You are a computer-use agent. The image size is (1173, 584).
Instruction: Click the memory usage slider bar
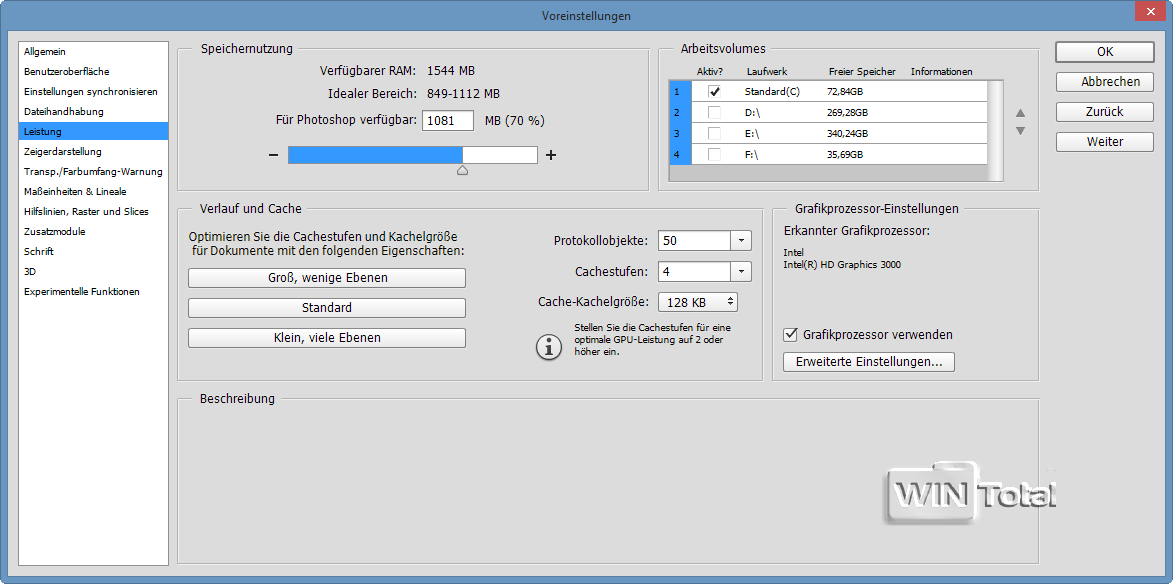tap(412, 155)
